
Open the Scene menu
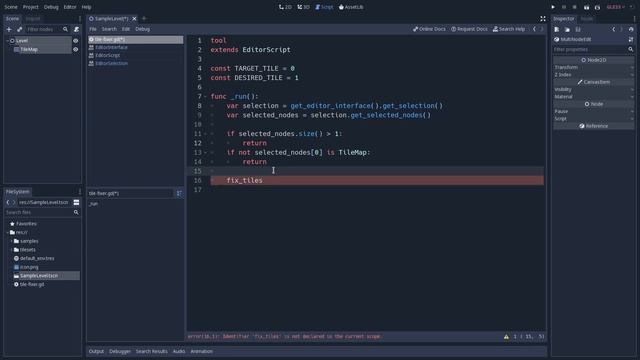coord(11,7)
